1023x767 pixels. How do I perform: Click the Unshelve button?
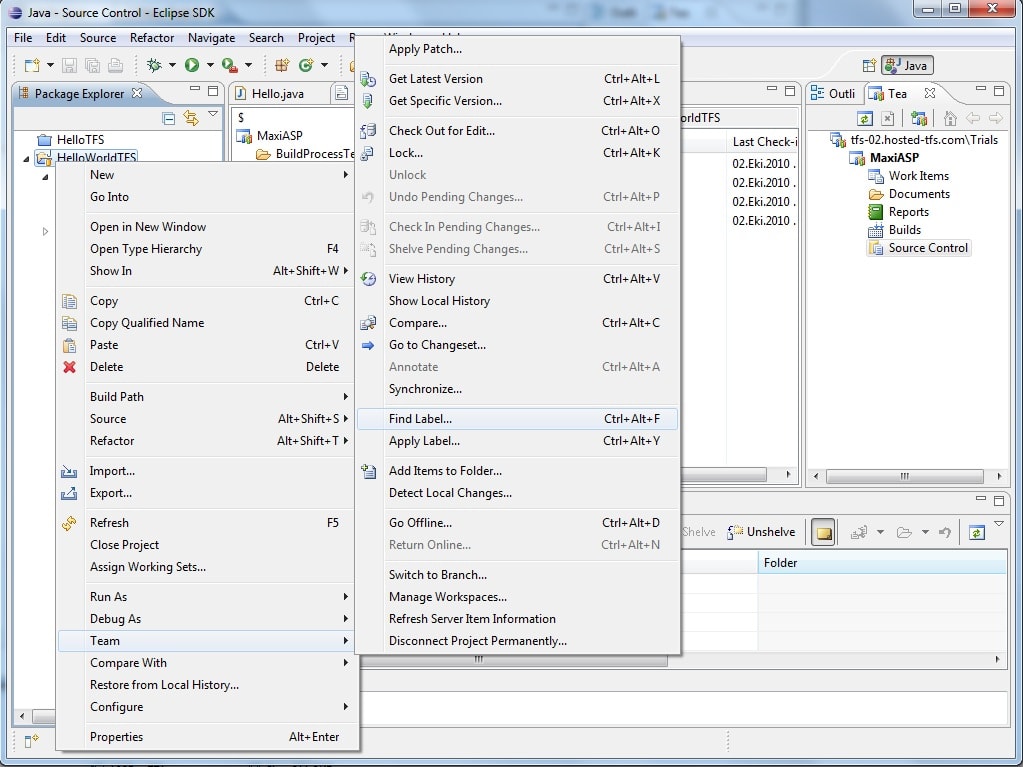pos(761,532)
